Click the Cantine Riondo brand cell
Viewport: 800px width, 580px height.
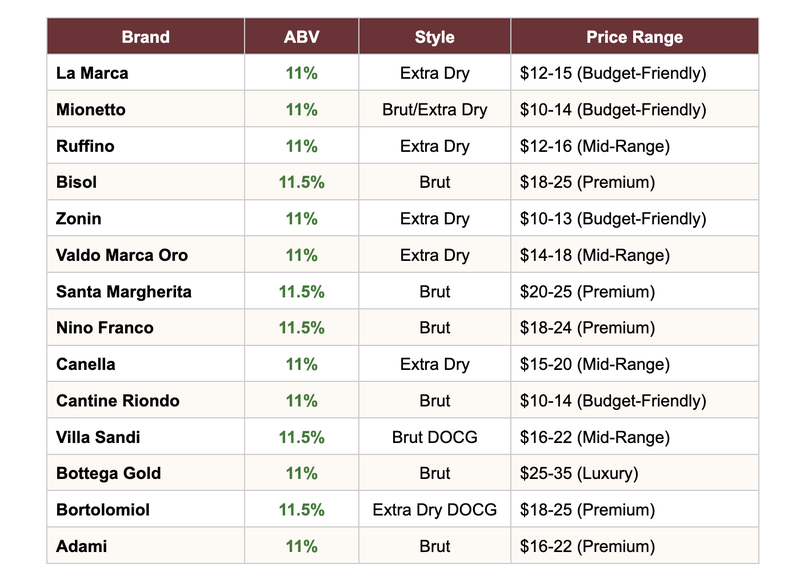pos(118,400)
